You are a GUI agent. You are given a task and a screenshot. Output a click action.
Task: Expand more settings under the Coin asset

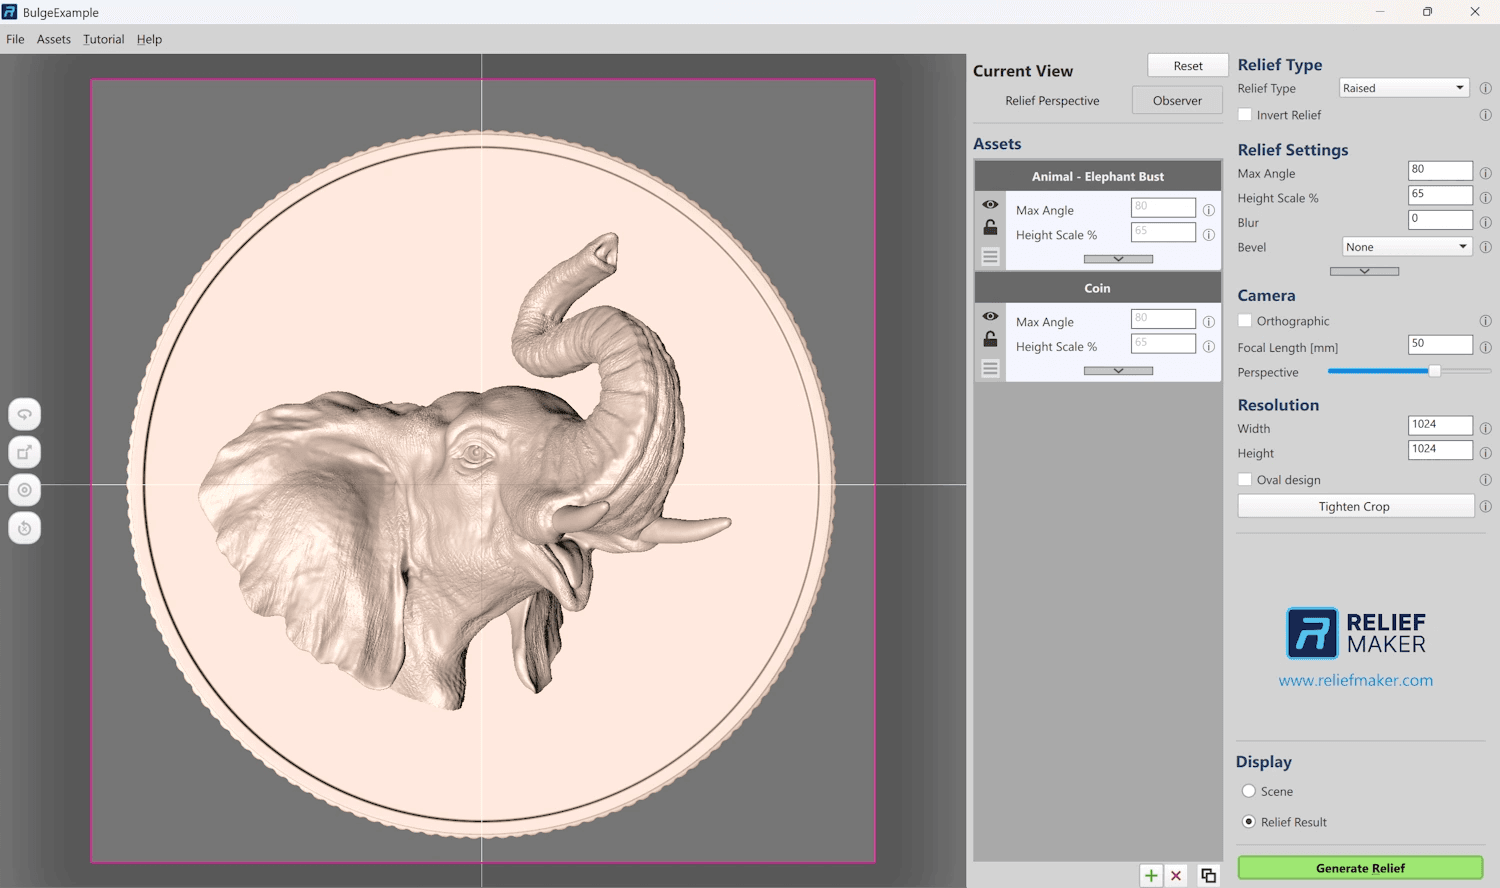click(1118, 371)
